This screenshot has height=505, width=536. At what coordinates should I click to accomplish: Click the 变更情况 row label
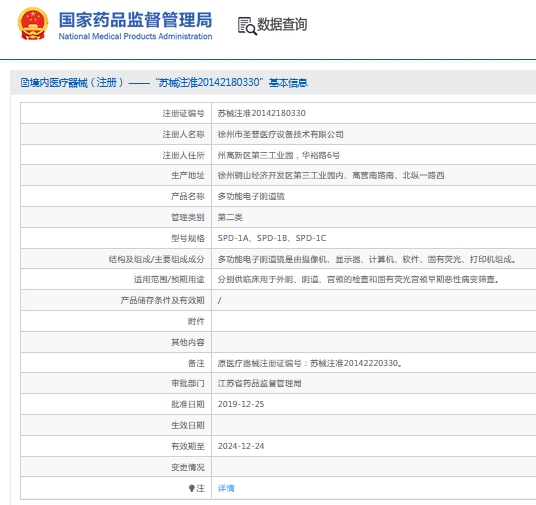(x=188, y=467)
